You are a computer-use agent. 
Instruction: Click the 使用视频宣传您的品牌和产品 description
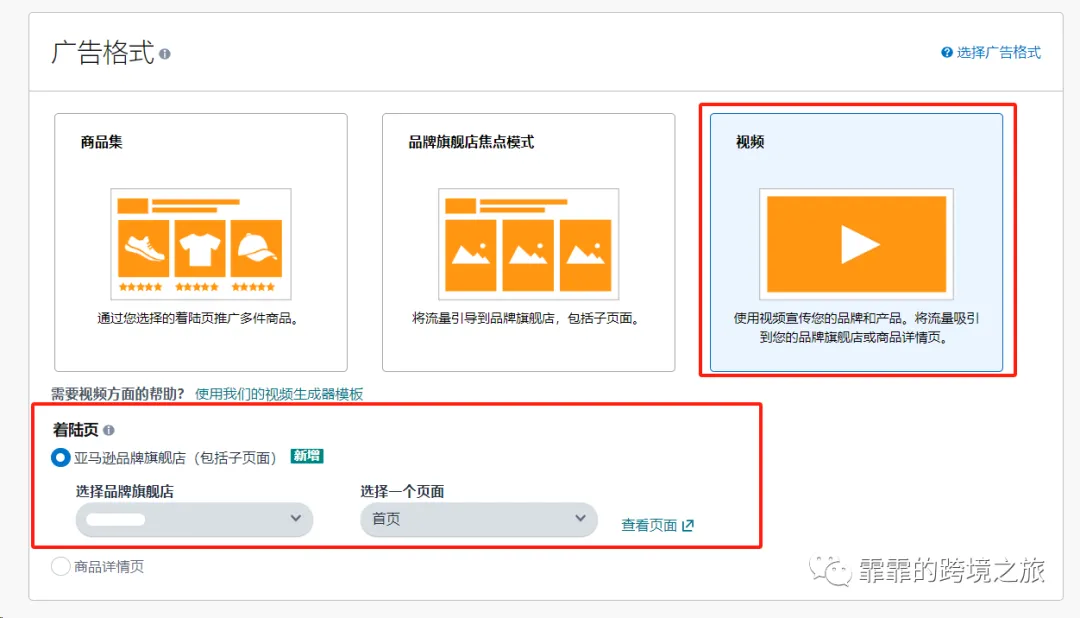(856, 328)
